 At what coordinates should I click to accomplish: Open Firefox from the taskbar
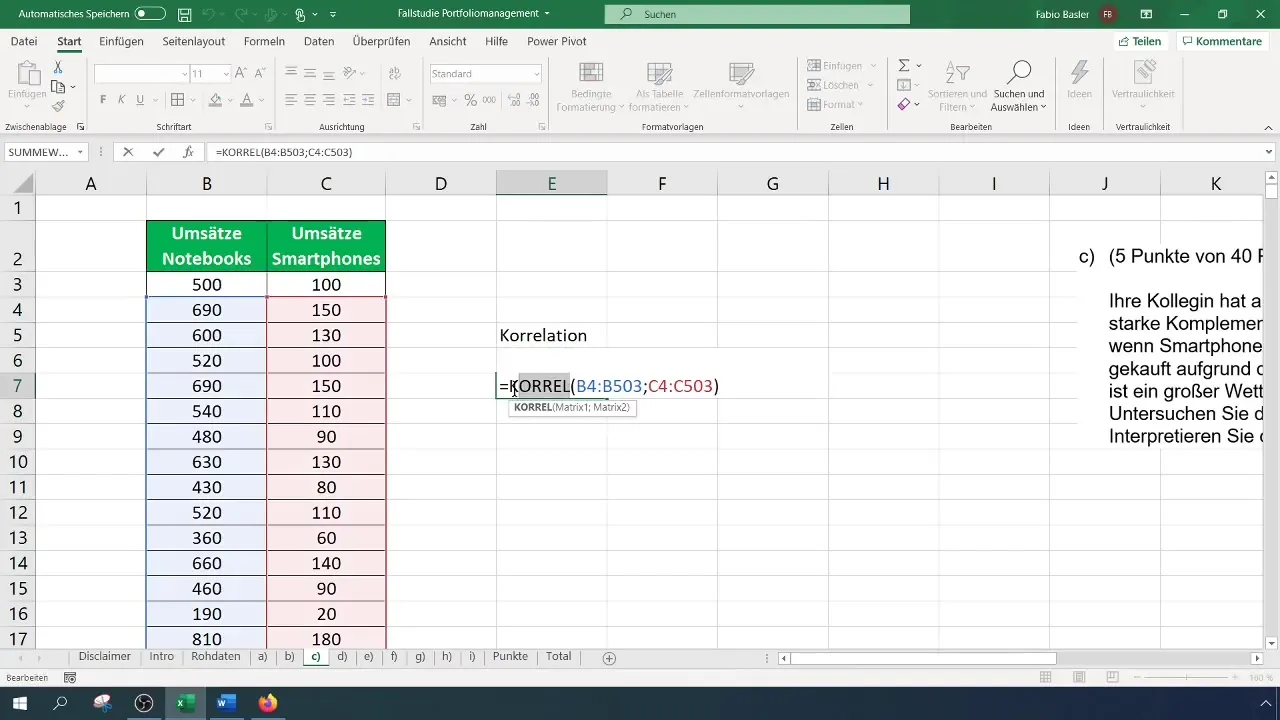coord(267,703)
